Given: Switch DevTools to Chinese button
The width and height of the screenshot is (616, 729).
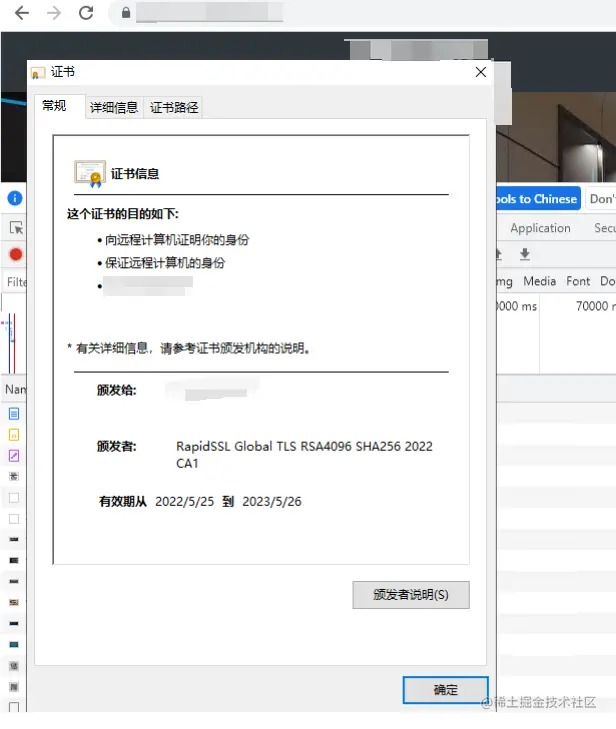Looking at the screenshot, I should (x=538, y=199).
